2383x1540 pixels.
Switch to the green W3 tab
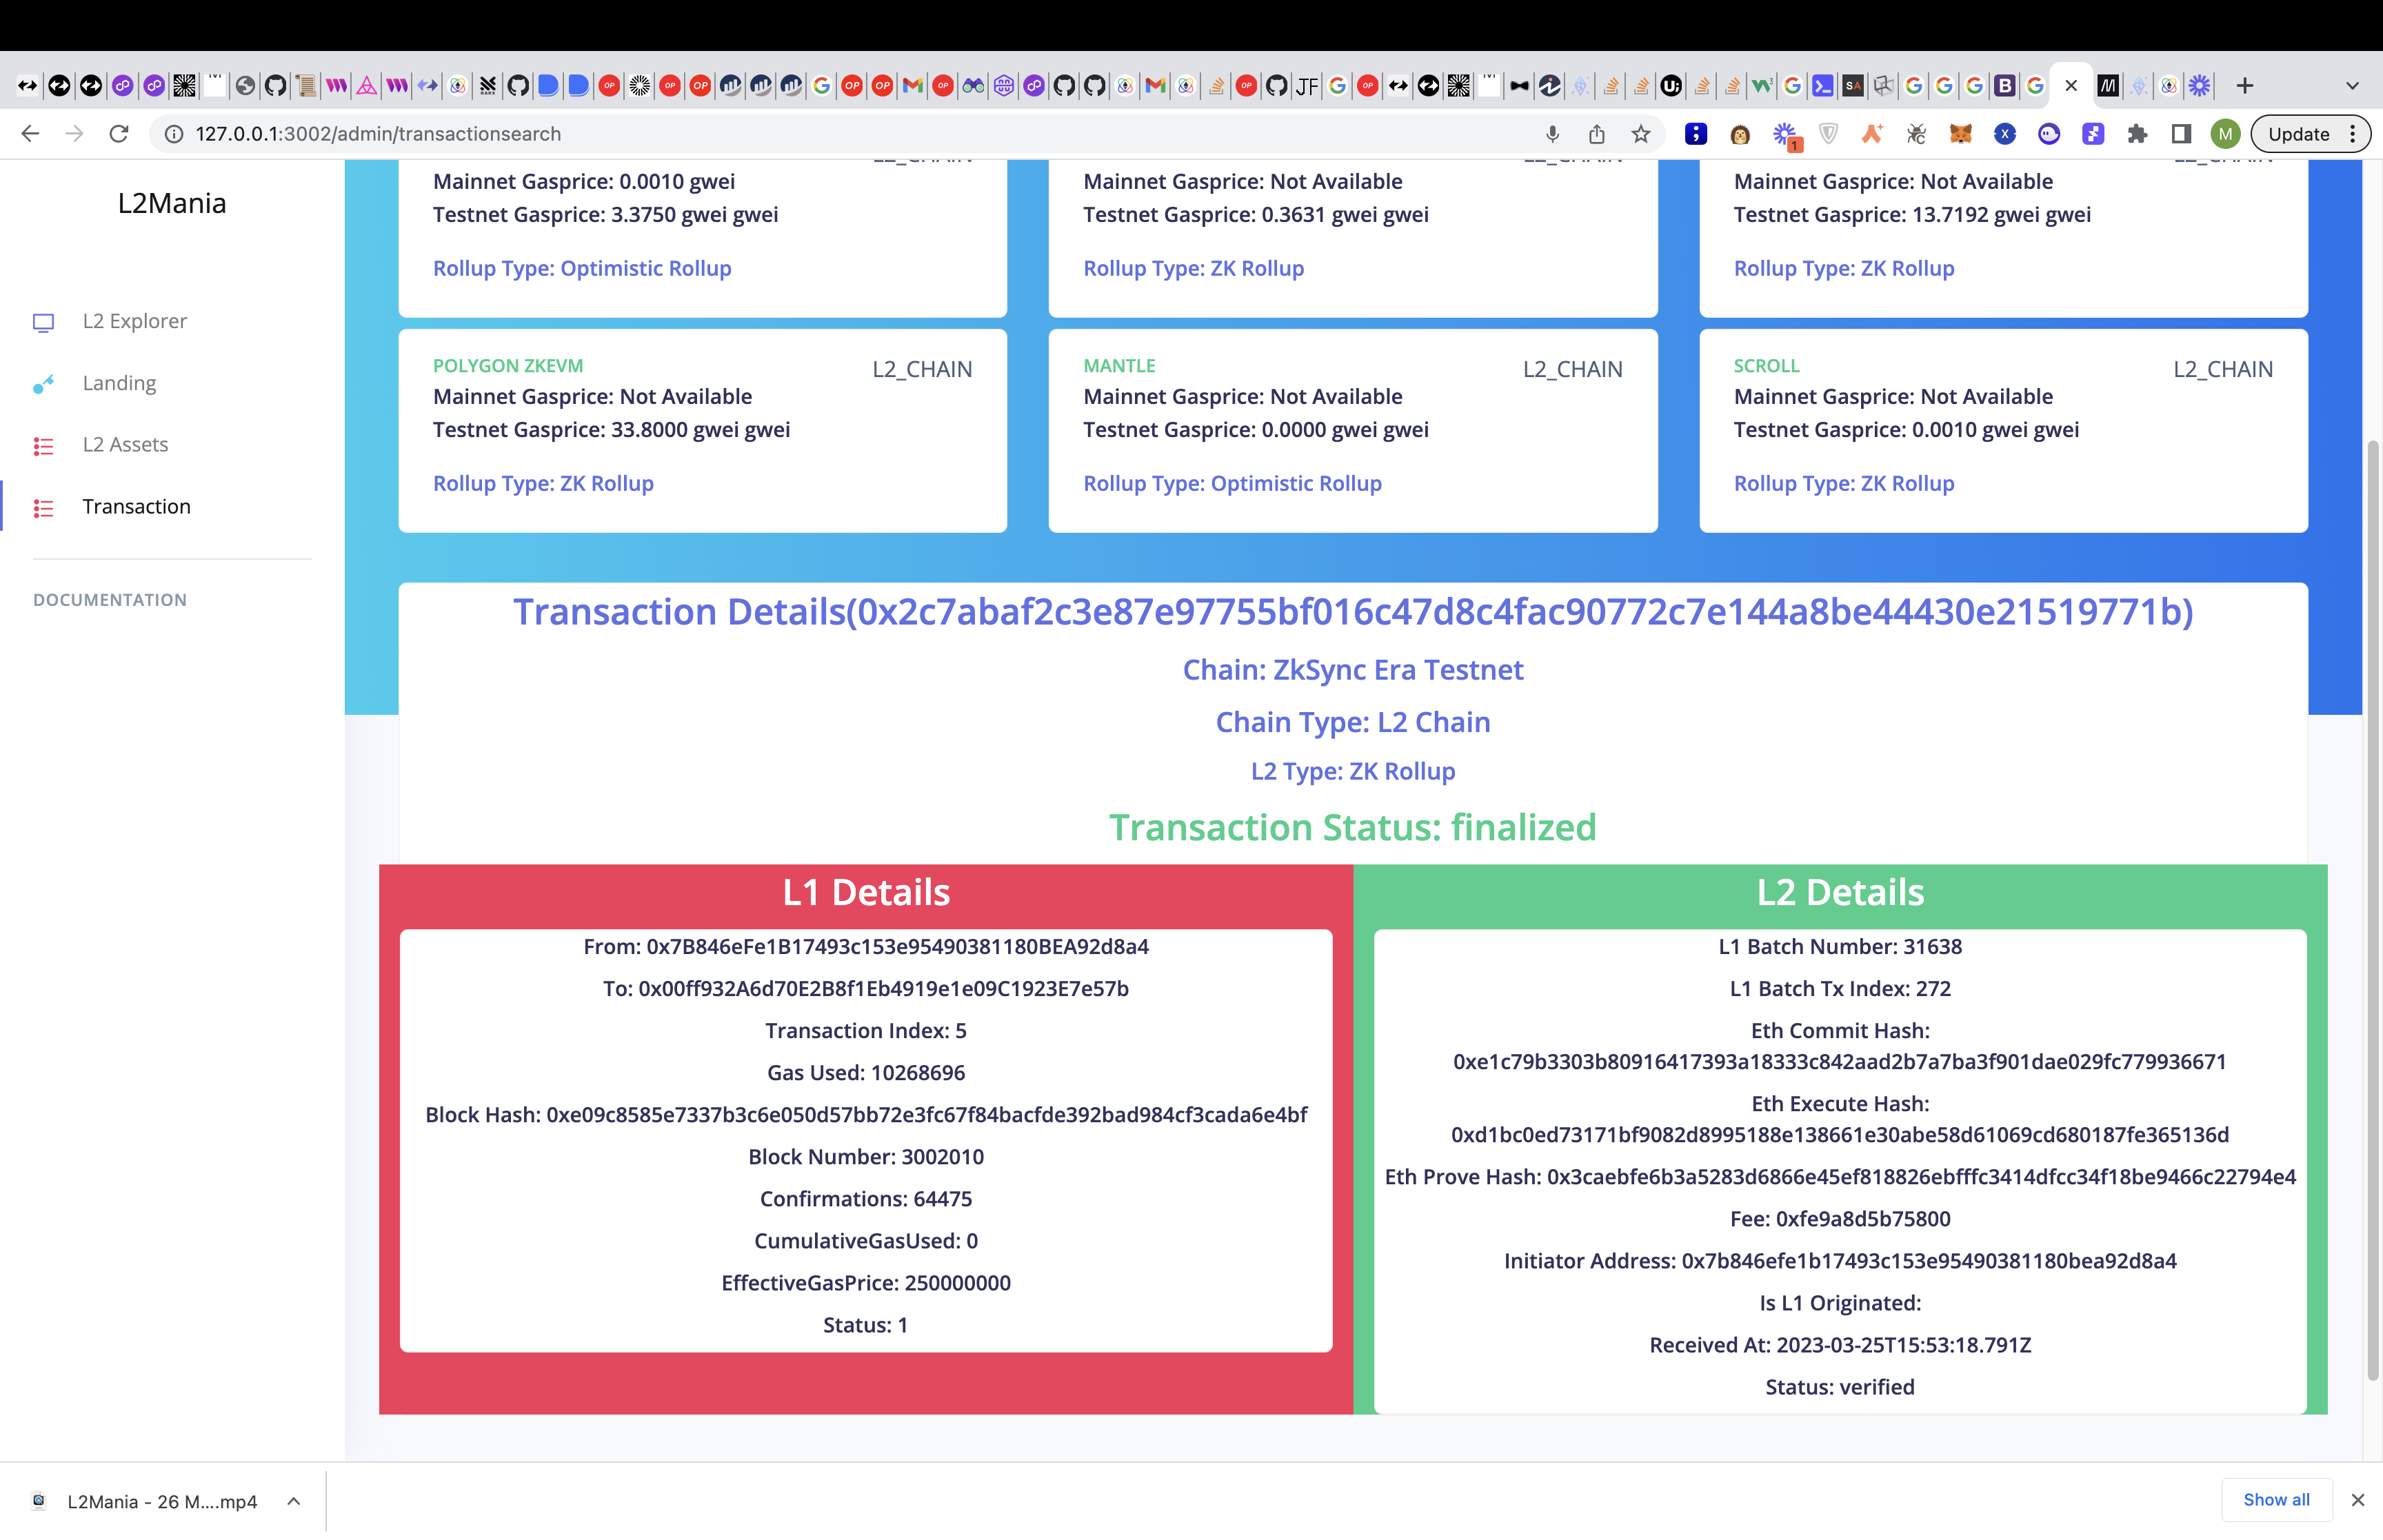tap(1762, 86)
